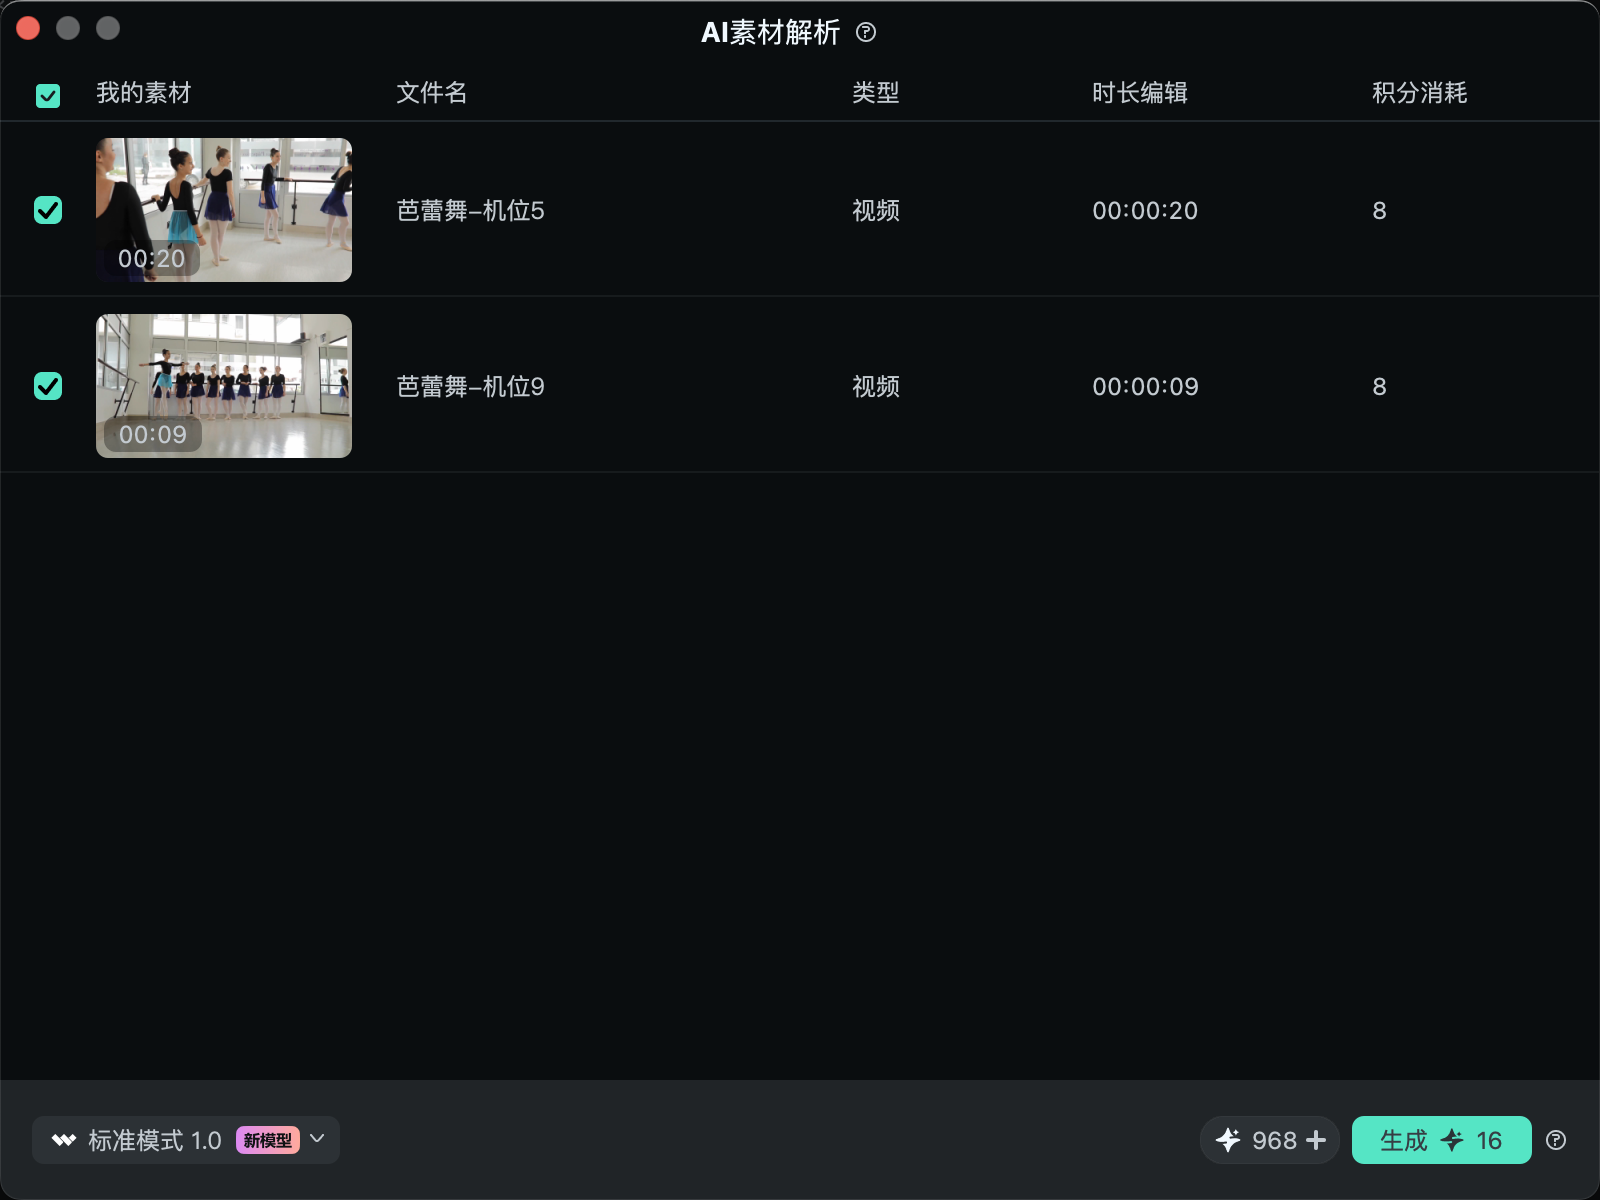Click the help icon beside the 生成 button
This screenshot has height=1200, width=1600.
tap(1556, 1140)
